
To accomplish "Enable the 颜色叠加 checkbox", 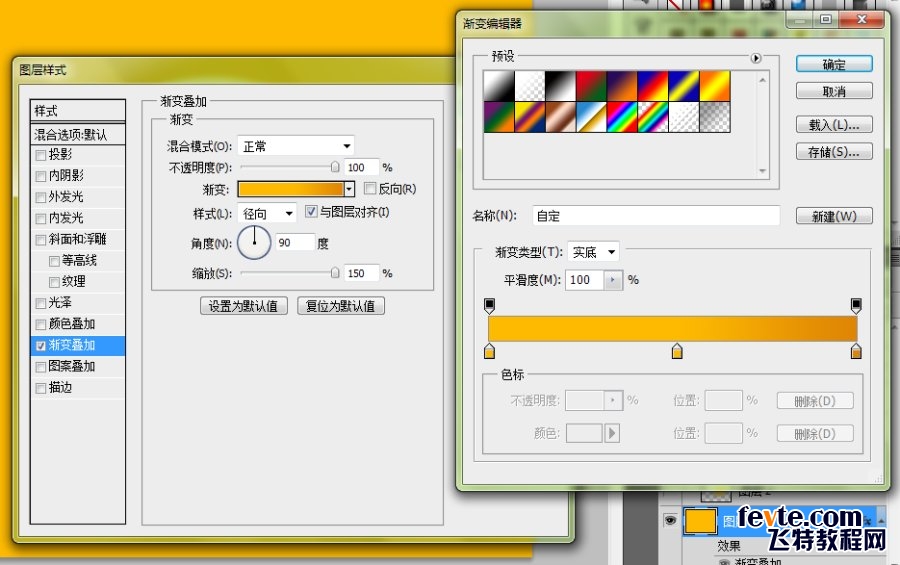I will 41,324.
